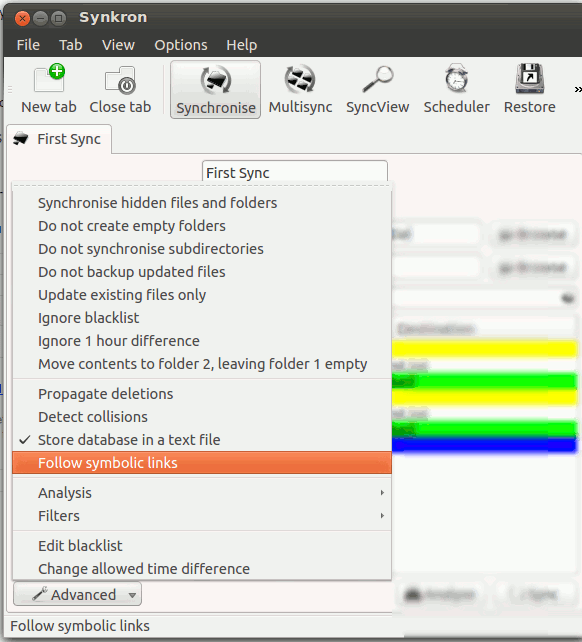
Task: Click the Synchronise toolbar button
Action: pos(215,90)
